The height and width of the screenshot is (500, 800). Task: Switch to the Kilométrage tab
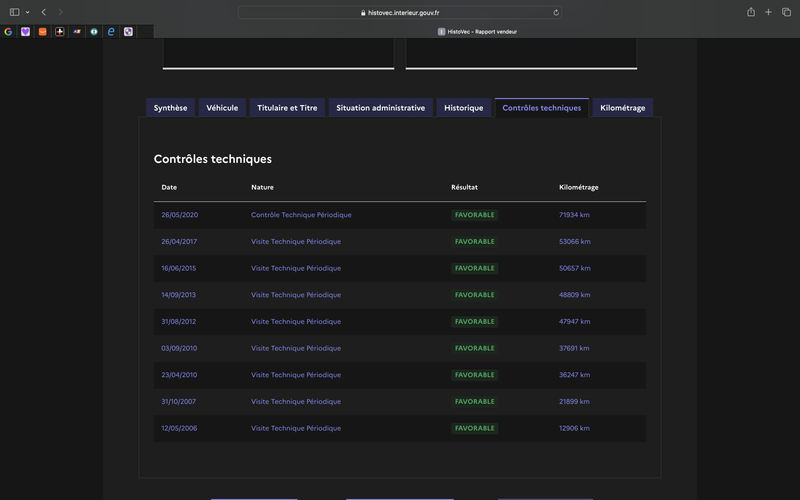622,108
